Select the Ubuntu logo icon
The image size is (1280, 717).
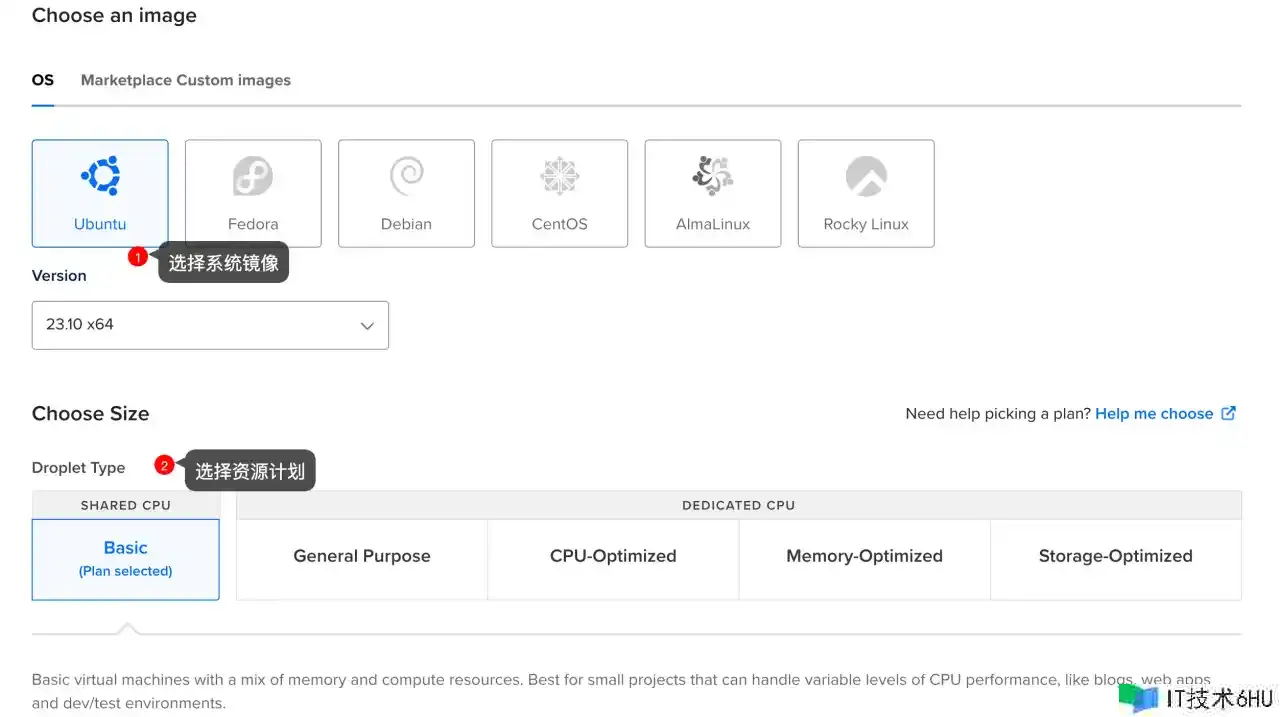coord(100,177)
